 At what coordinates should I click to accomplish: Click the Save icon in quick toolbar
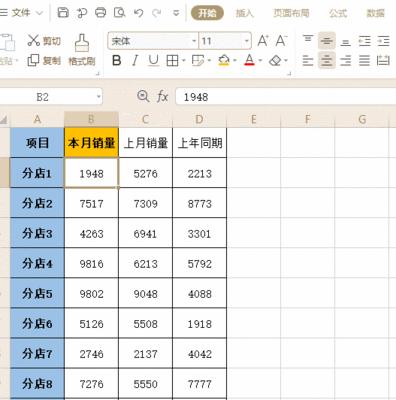pyautogui.click(x=63, y=13)
